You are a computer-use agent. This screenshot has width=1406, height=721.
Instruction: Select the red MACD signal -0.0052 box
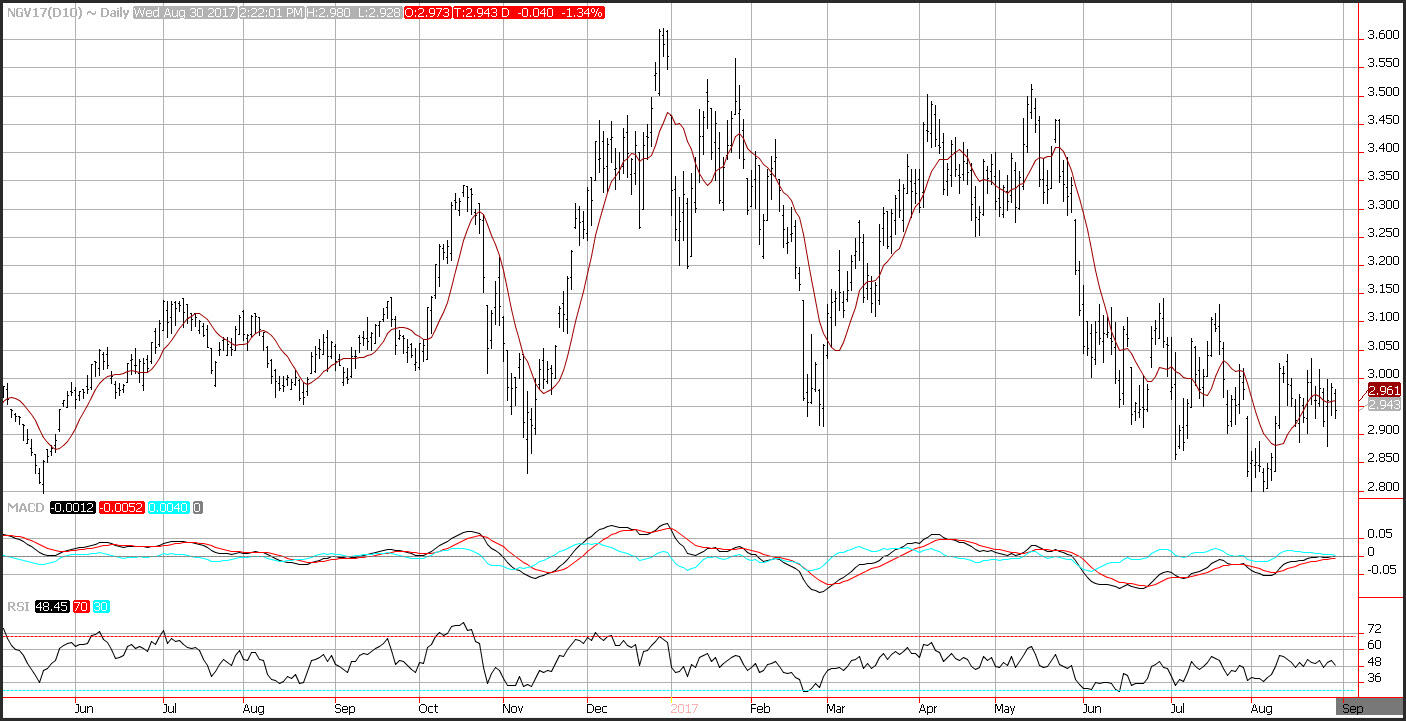click(x=122, y=508)
